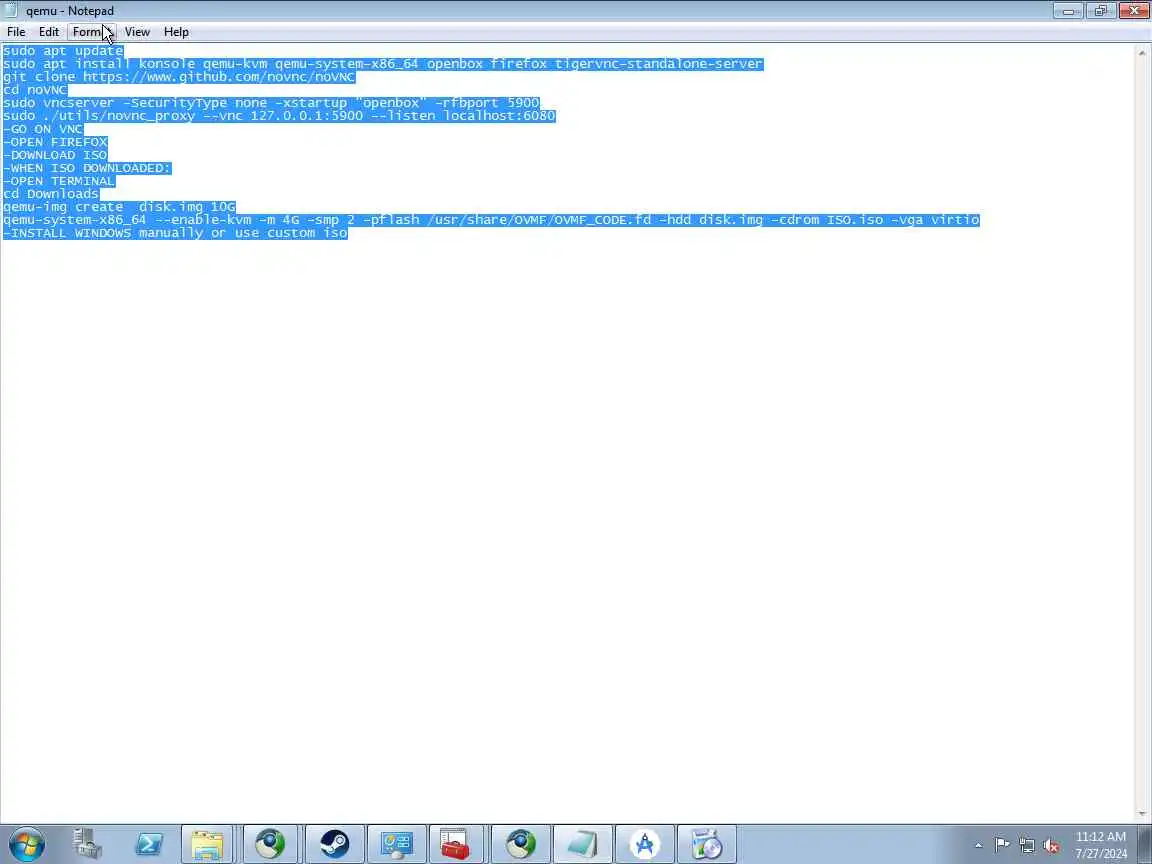Click the '-WHEN ISO DOWNLOADED:' line

(87, 168)
